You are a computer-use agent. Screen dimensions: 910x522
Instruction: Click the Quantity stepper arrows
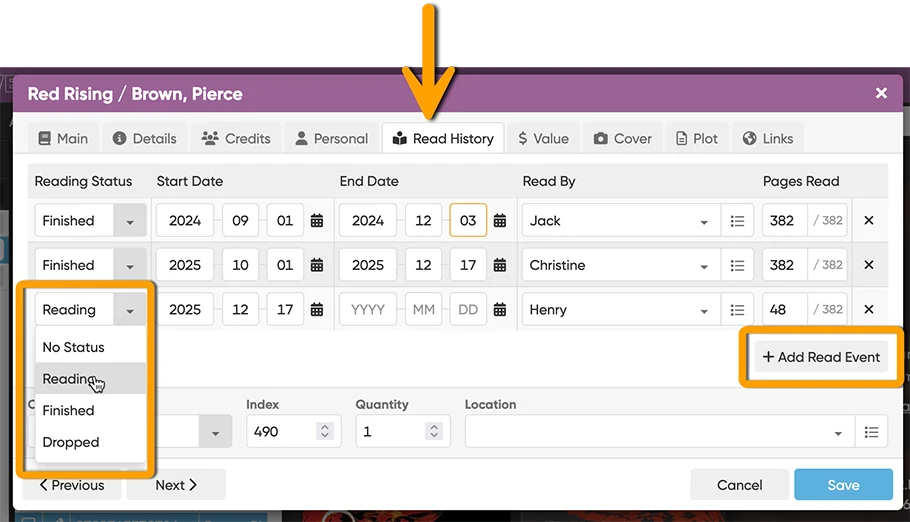(x=433, y=431)
